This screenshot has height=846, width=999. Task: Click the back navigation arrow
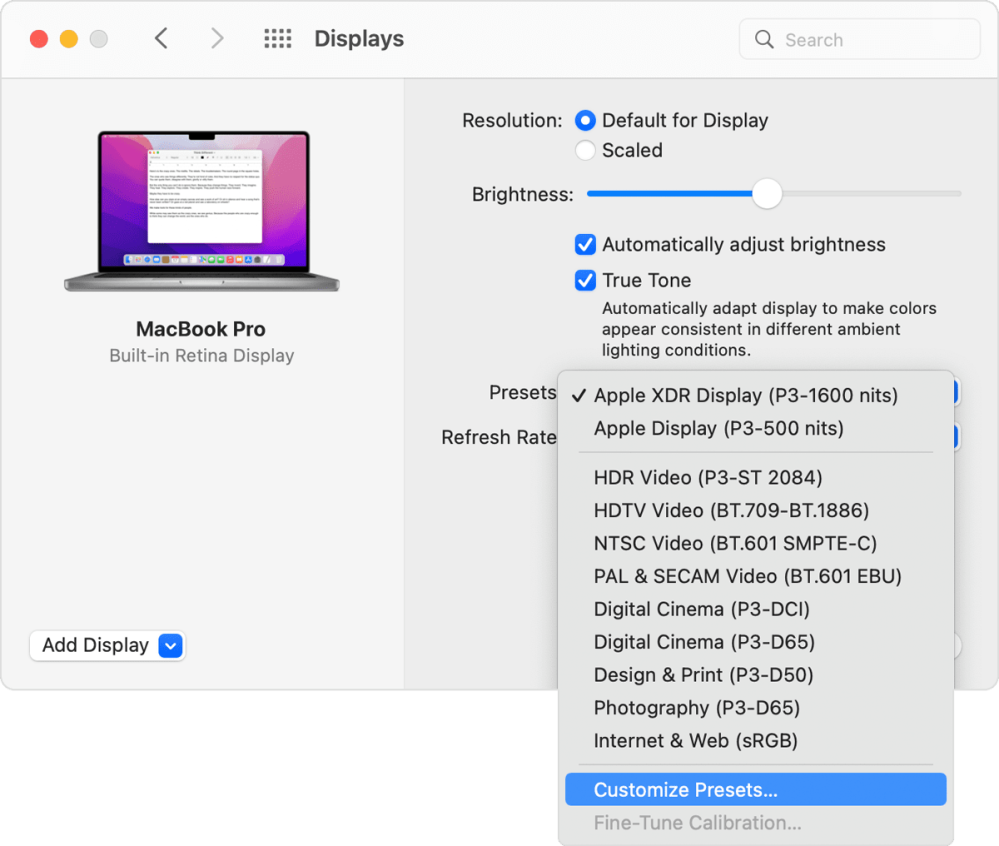[161, 39]
